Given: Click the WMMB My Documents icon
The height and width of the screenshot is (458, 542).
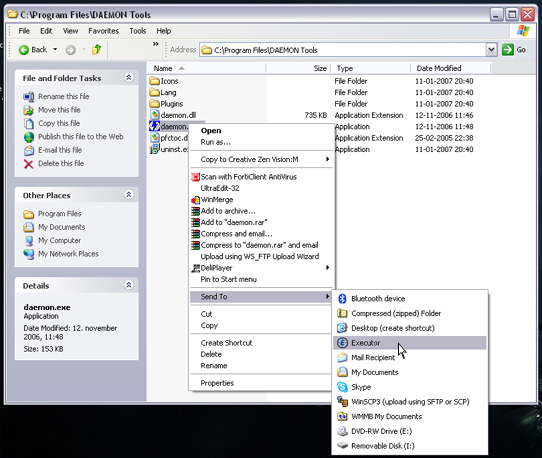Looking at the screenshot, I should pyautogui.click(x=342, y=416).
